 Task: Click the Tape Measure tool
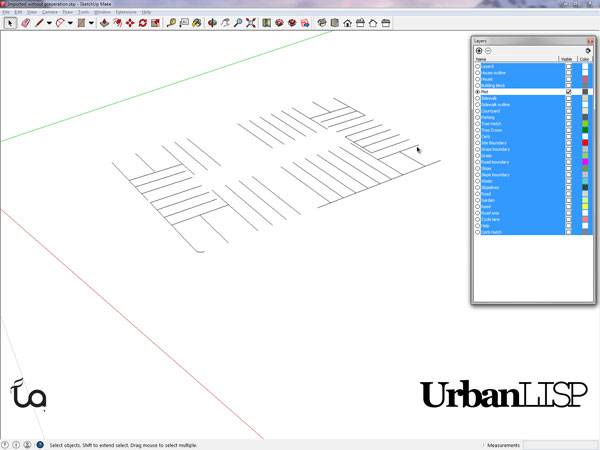(x=169, y=22)
